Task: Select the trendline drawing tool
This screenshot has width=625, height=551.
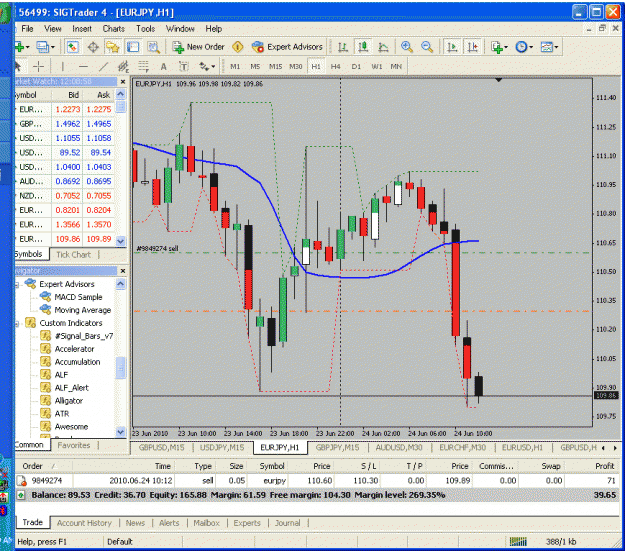Action: click(103, 66)
